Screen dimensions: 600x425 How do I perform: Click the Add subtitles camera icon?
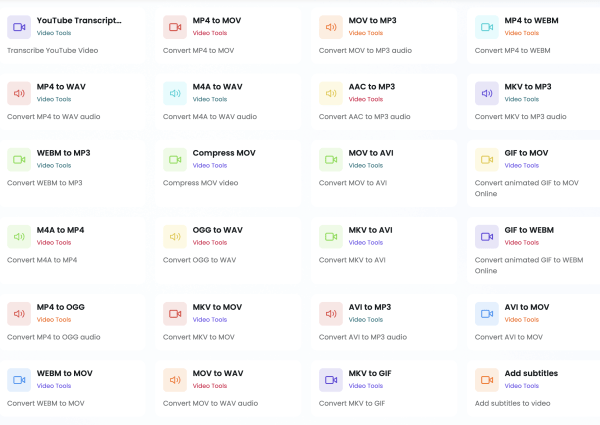487,380
